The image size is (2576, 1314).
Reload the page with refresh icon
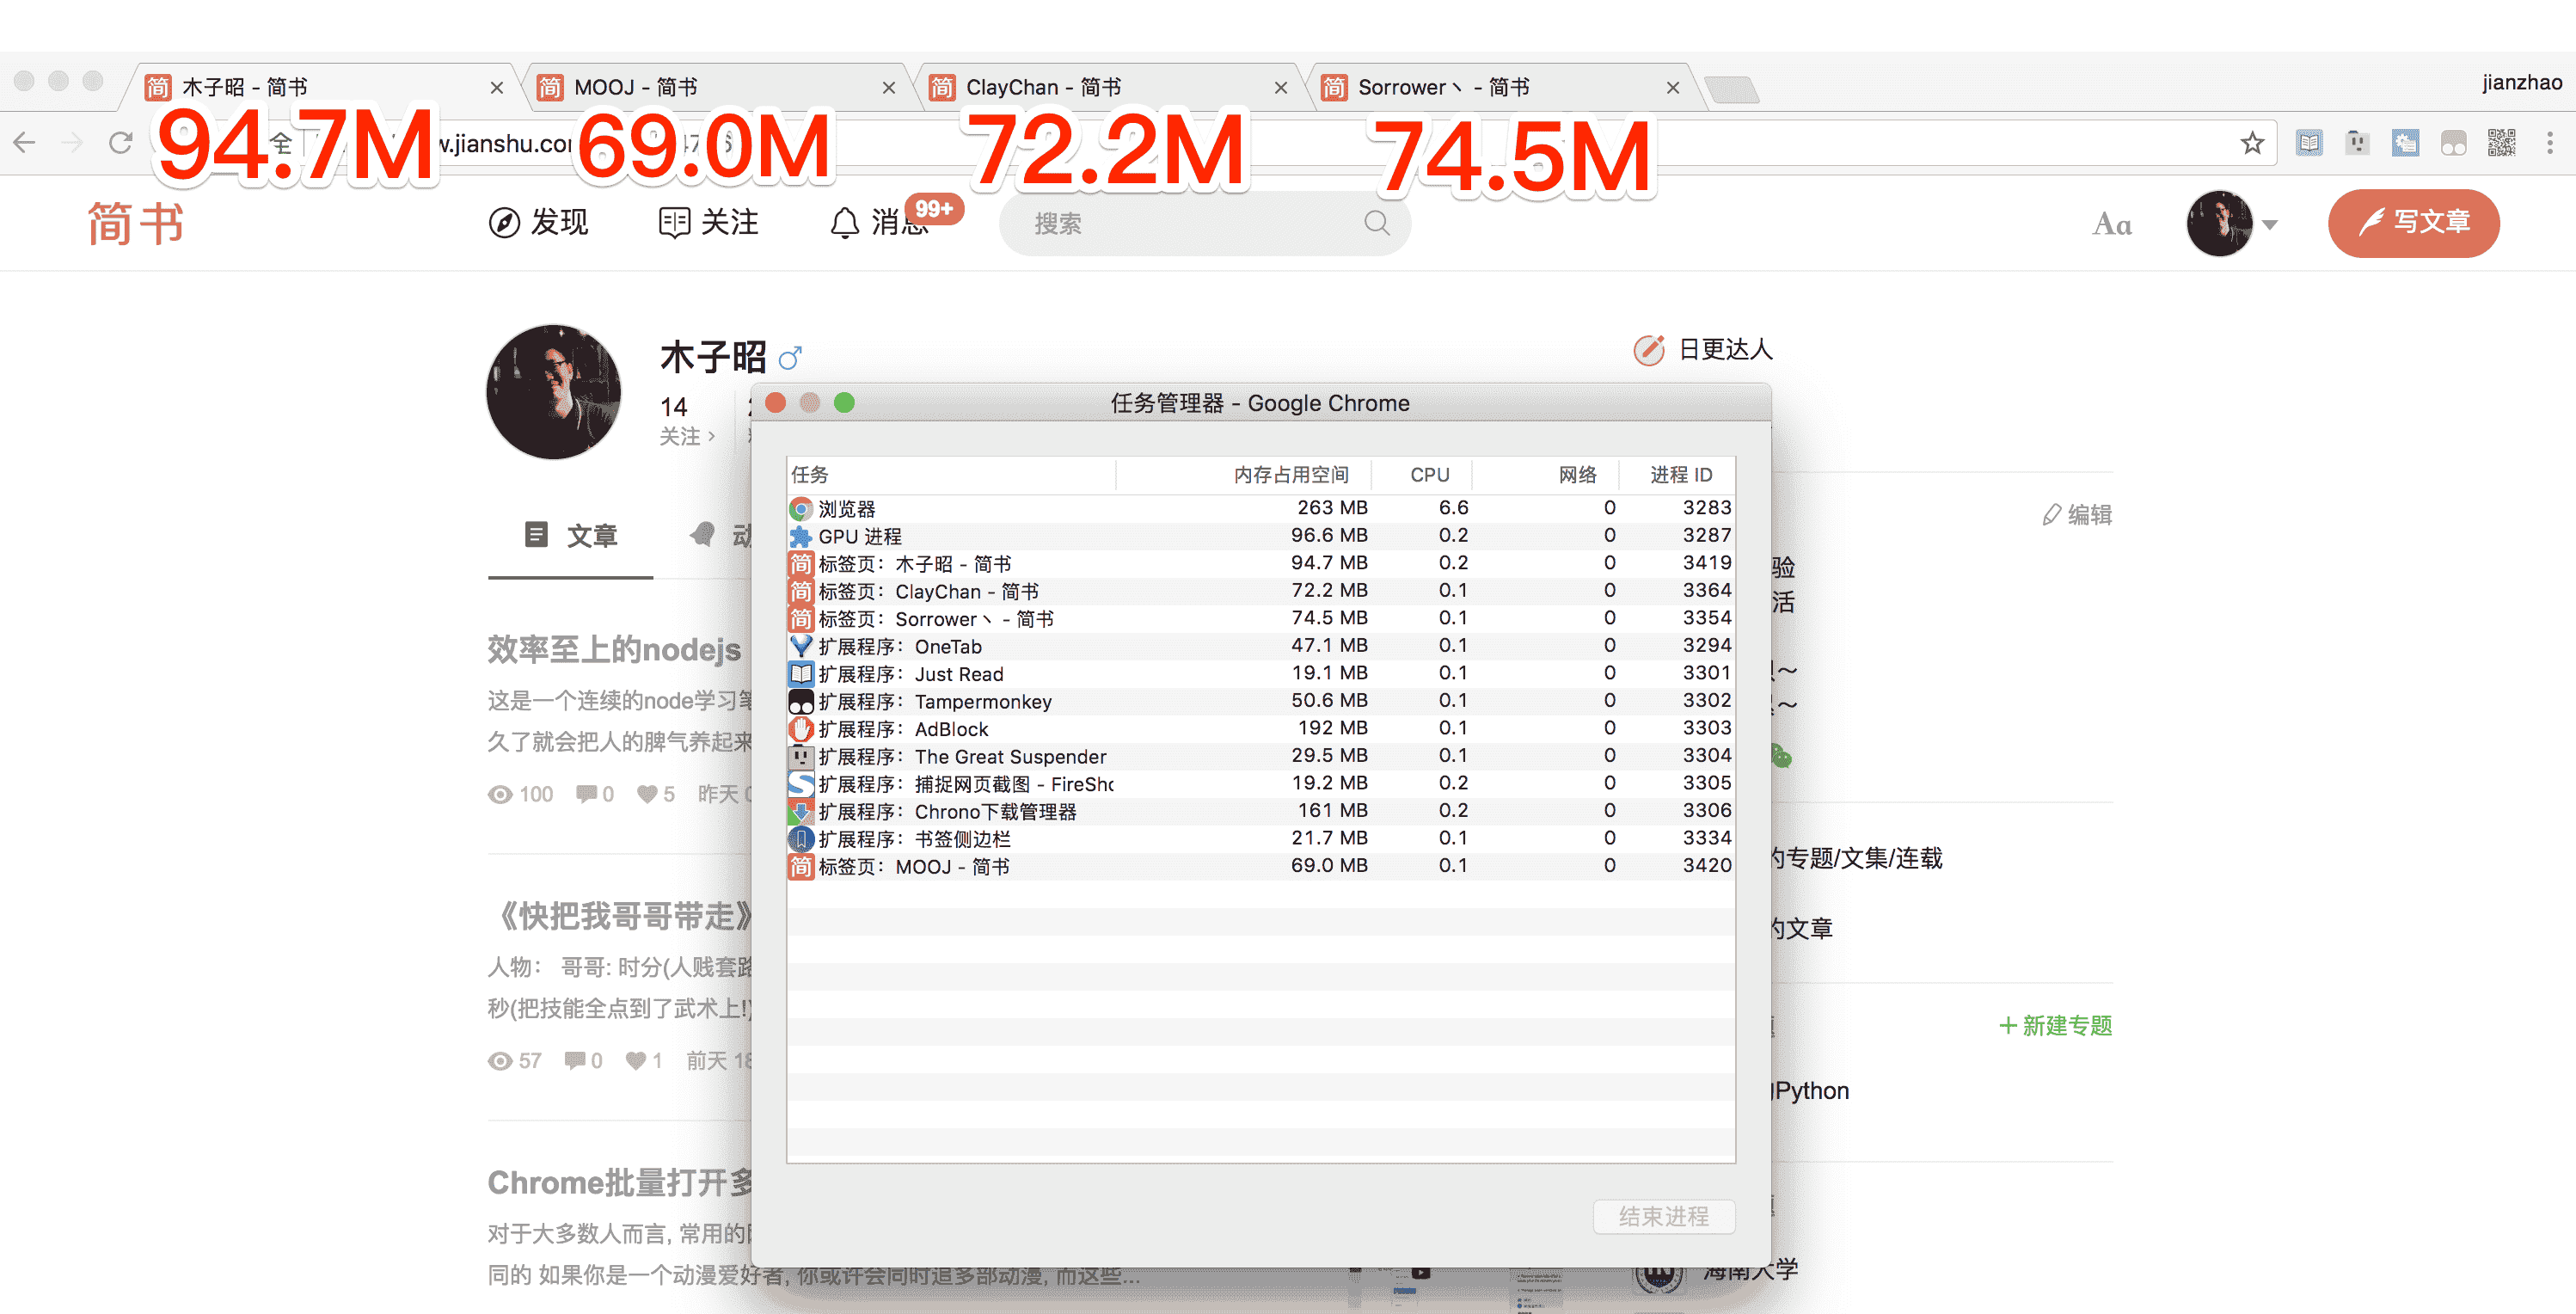tap(121, 143)
